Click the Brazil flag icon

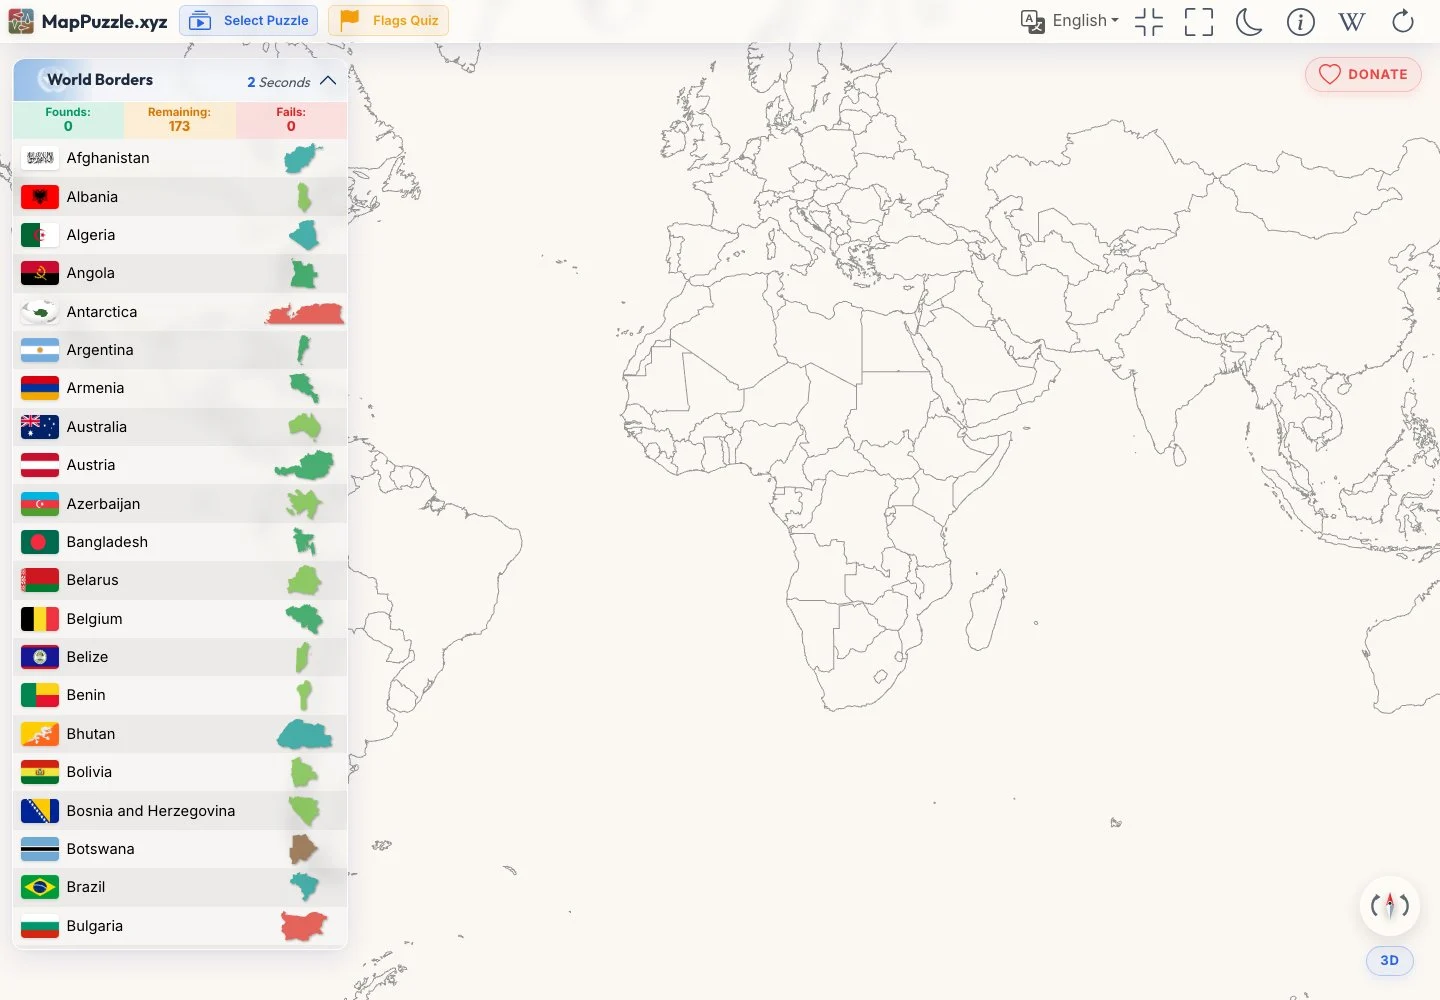point(40,887)
